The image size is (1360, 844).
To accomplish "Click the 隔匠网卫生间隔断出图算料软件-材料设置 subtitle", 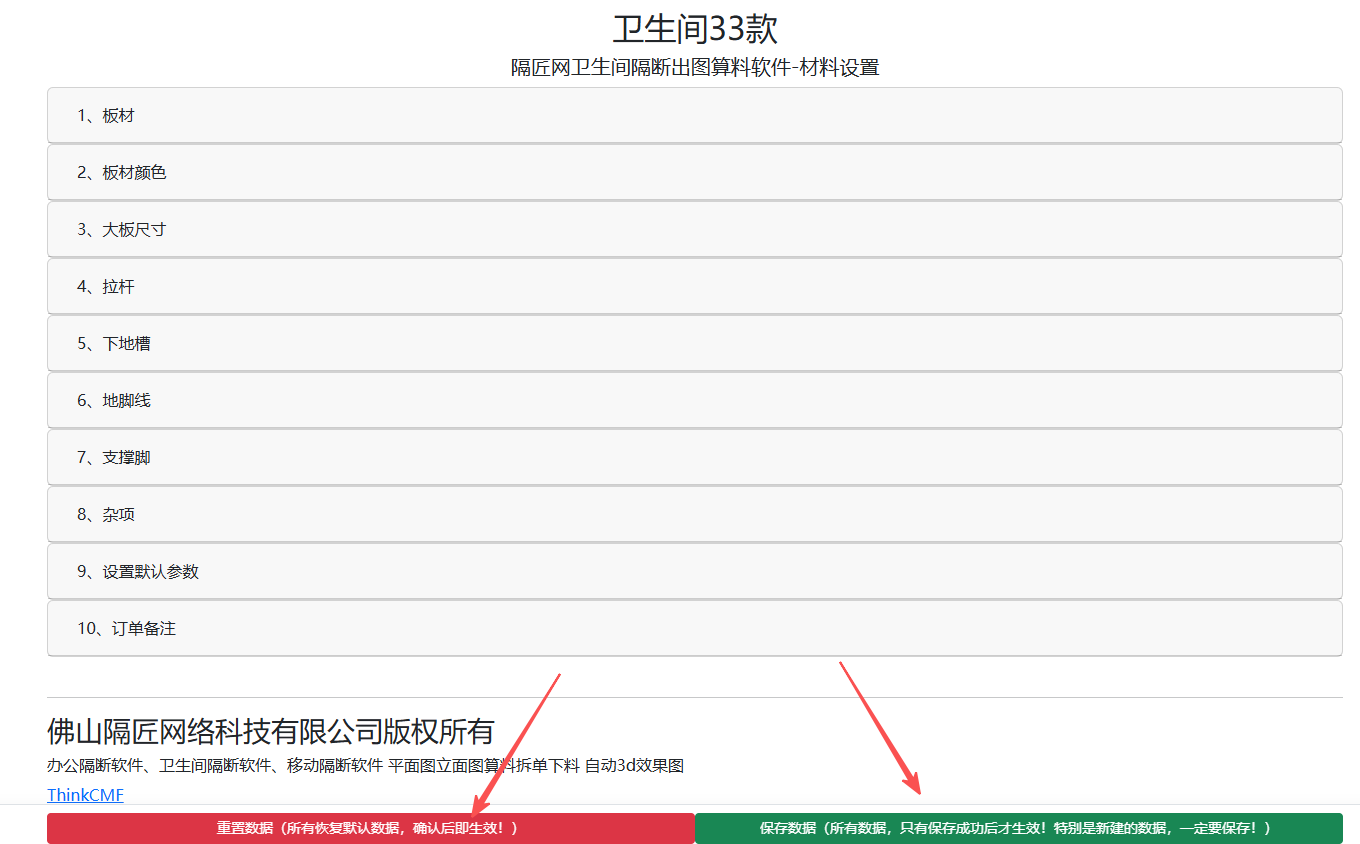I will tap(694, 68).
